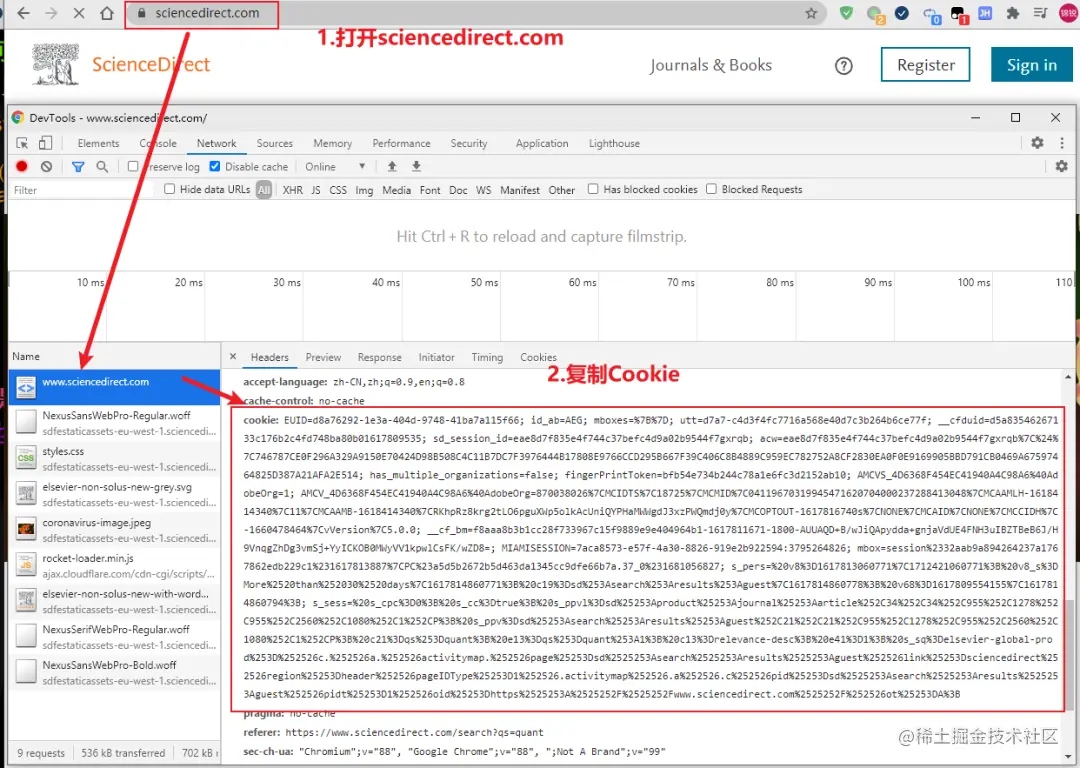Toggle device toolbar icon in DevTools
Screen dimensions: 1080x768
point(45,143)
